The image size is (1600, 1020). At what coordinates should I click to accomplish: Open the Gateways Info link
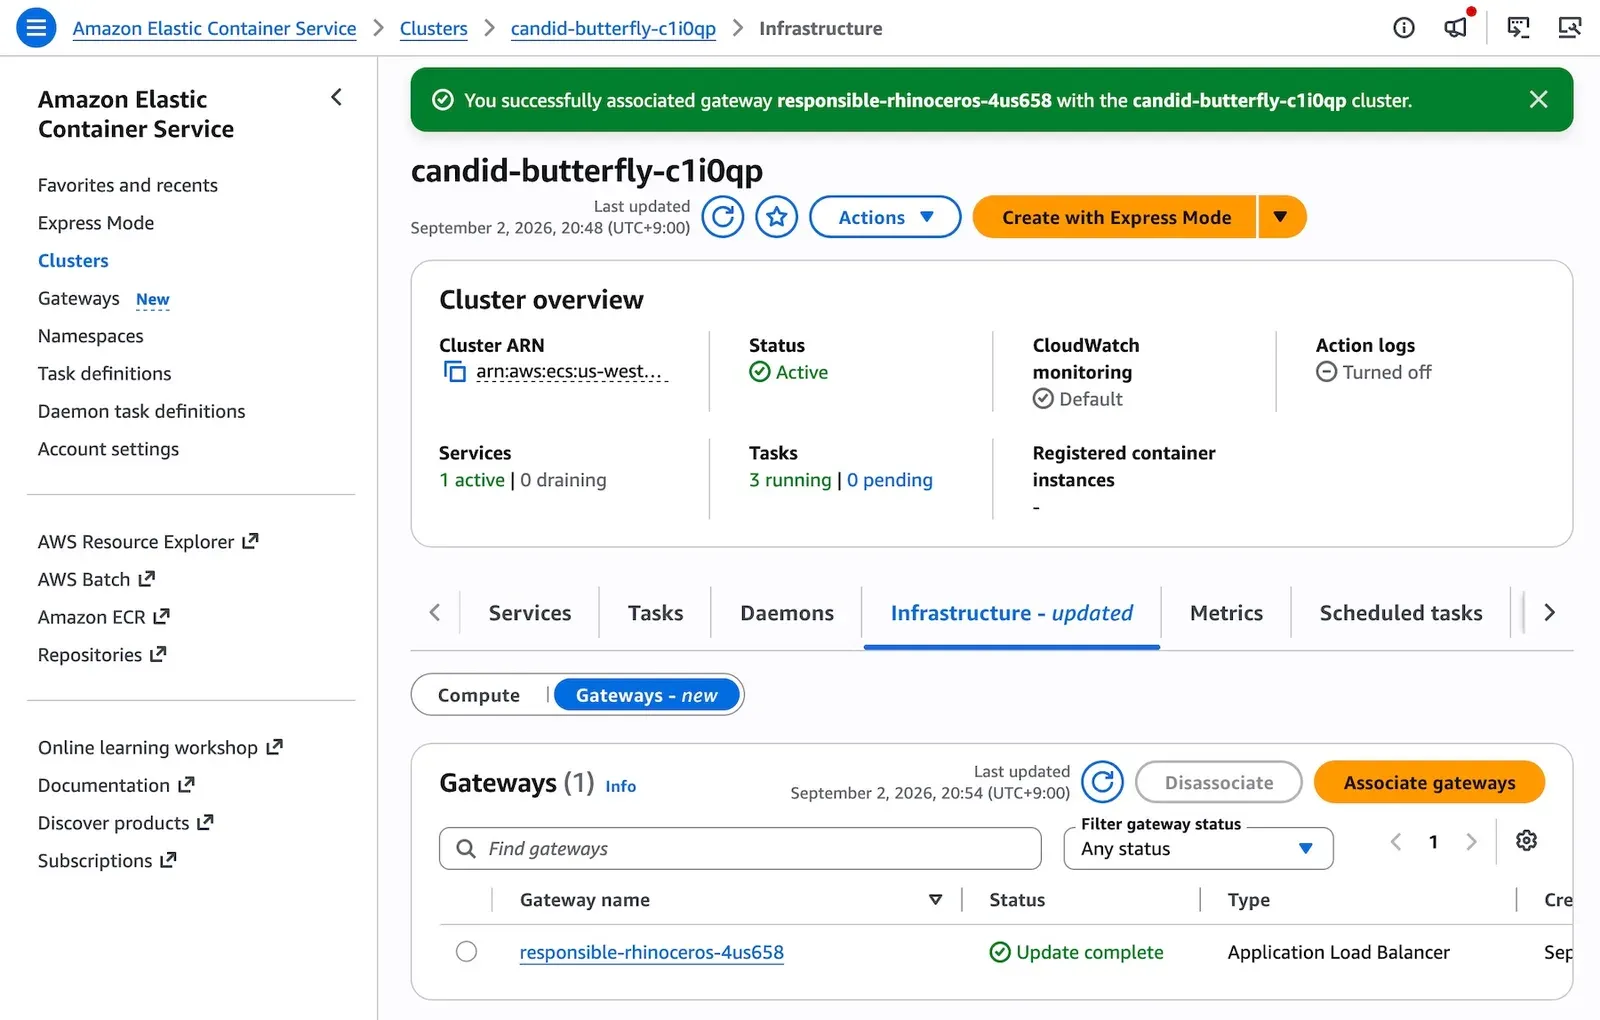pyautogui.click(x=620, y=786)
